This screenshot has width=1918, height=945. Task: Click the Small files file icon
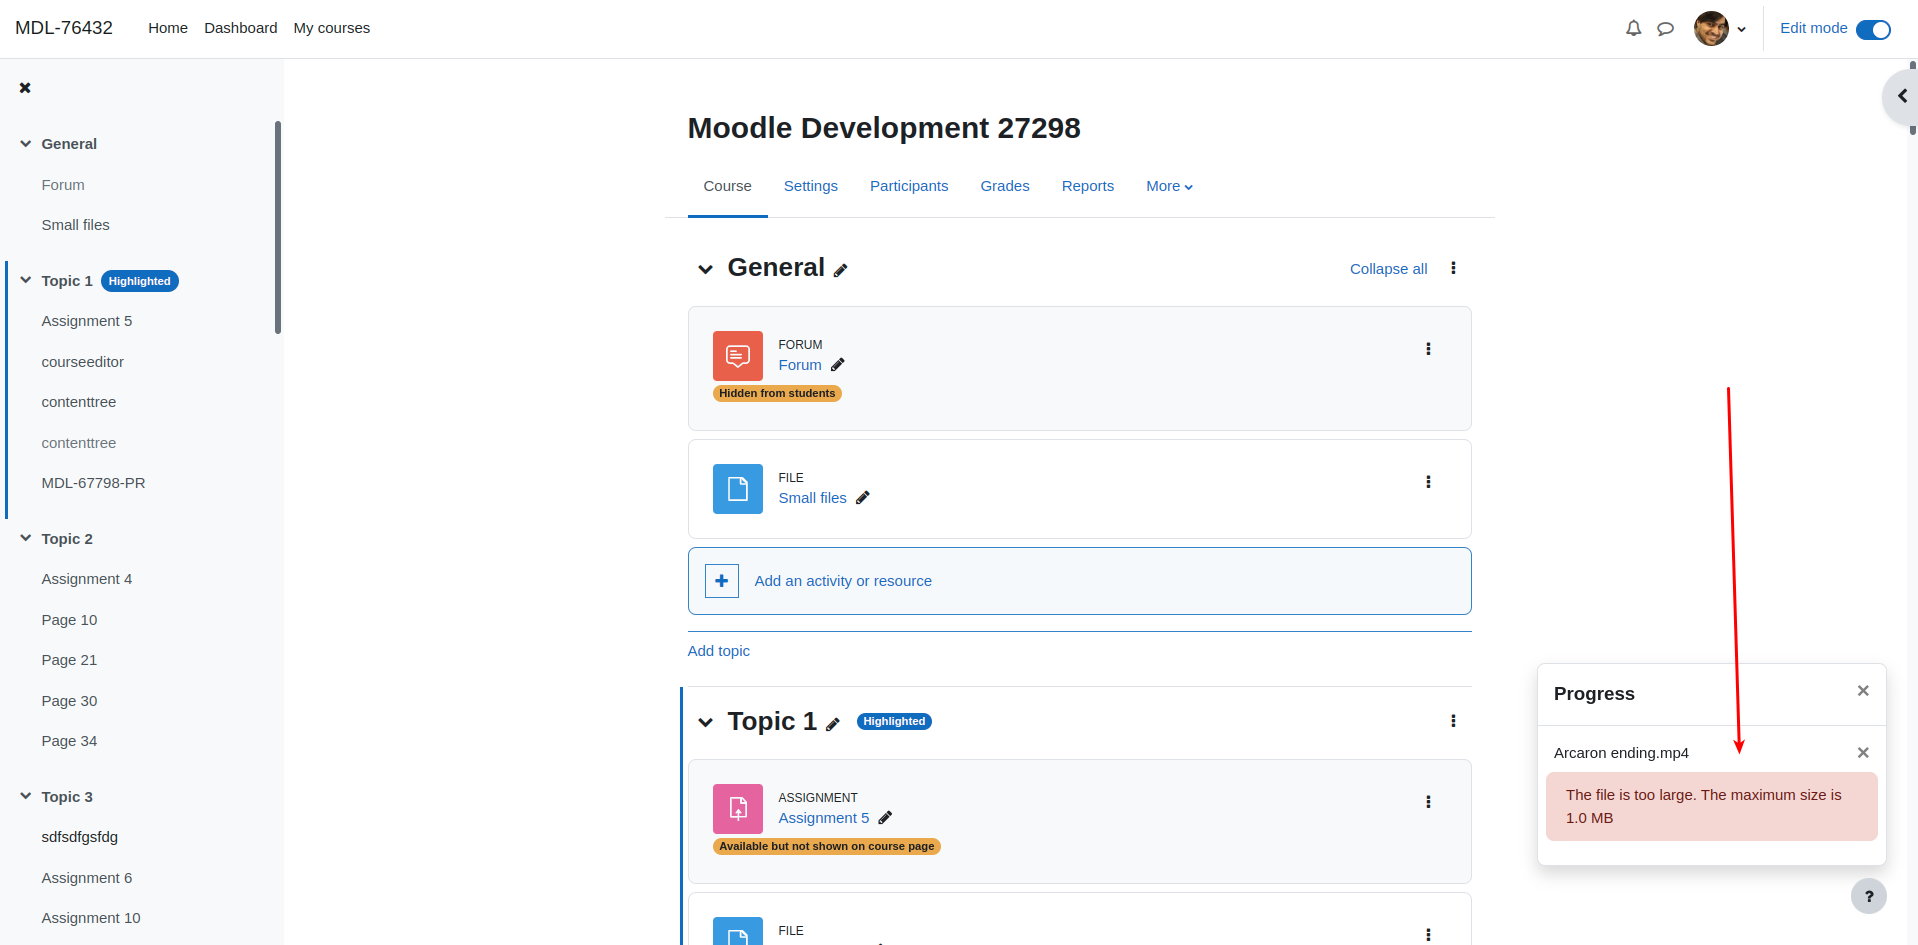coord(738,489)
